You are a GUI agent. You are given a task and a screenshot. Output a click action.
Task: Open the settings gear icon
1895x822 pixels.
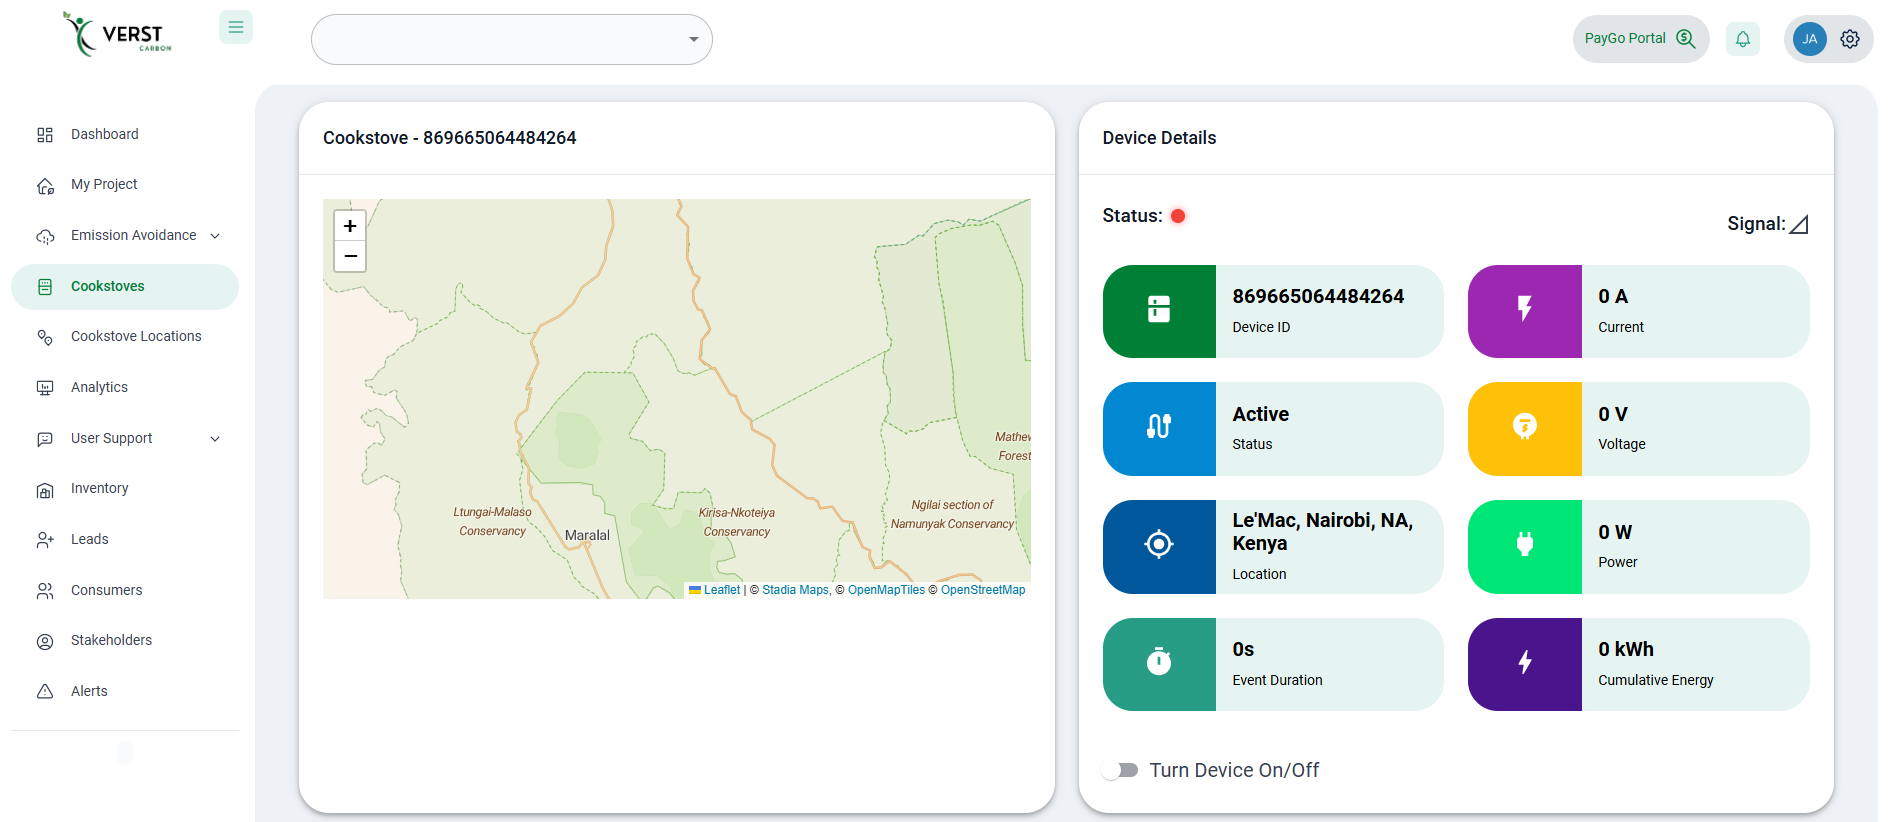(1850, 39)
